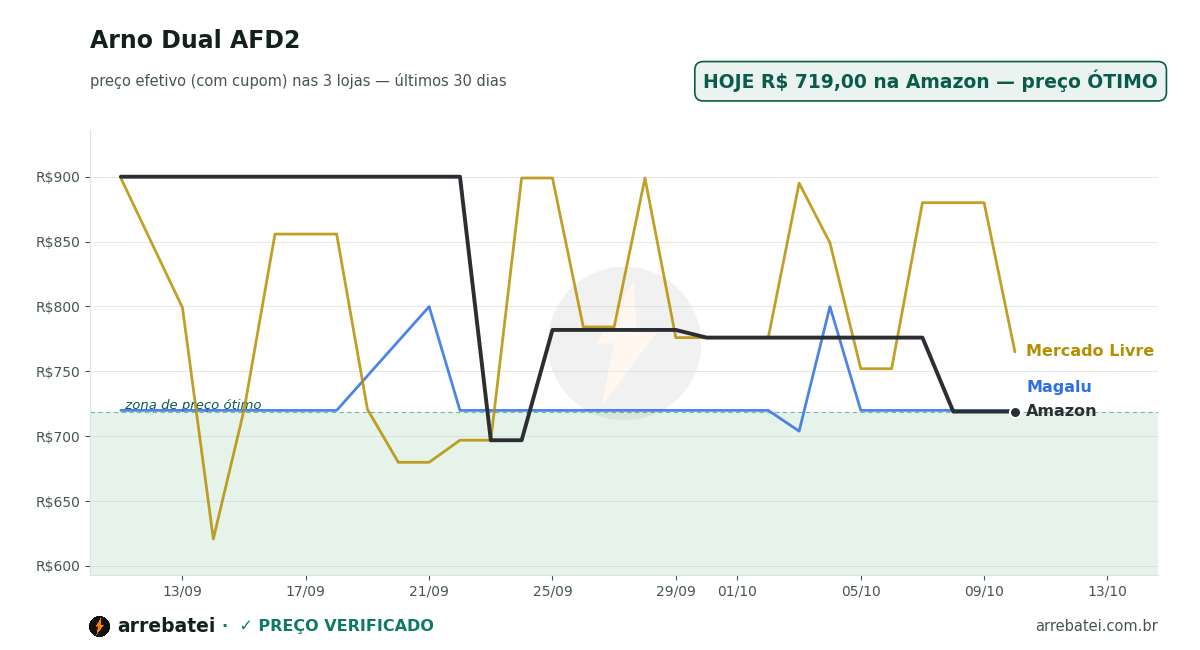The image size is (1200, 650).
Task: Click the 09/10 date tick label
Action: tap(984, 591)
